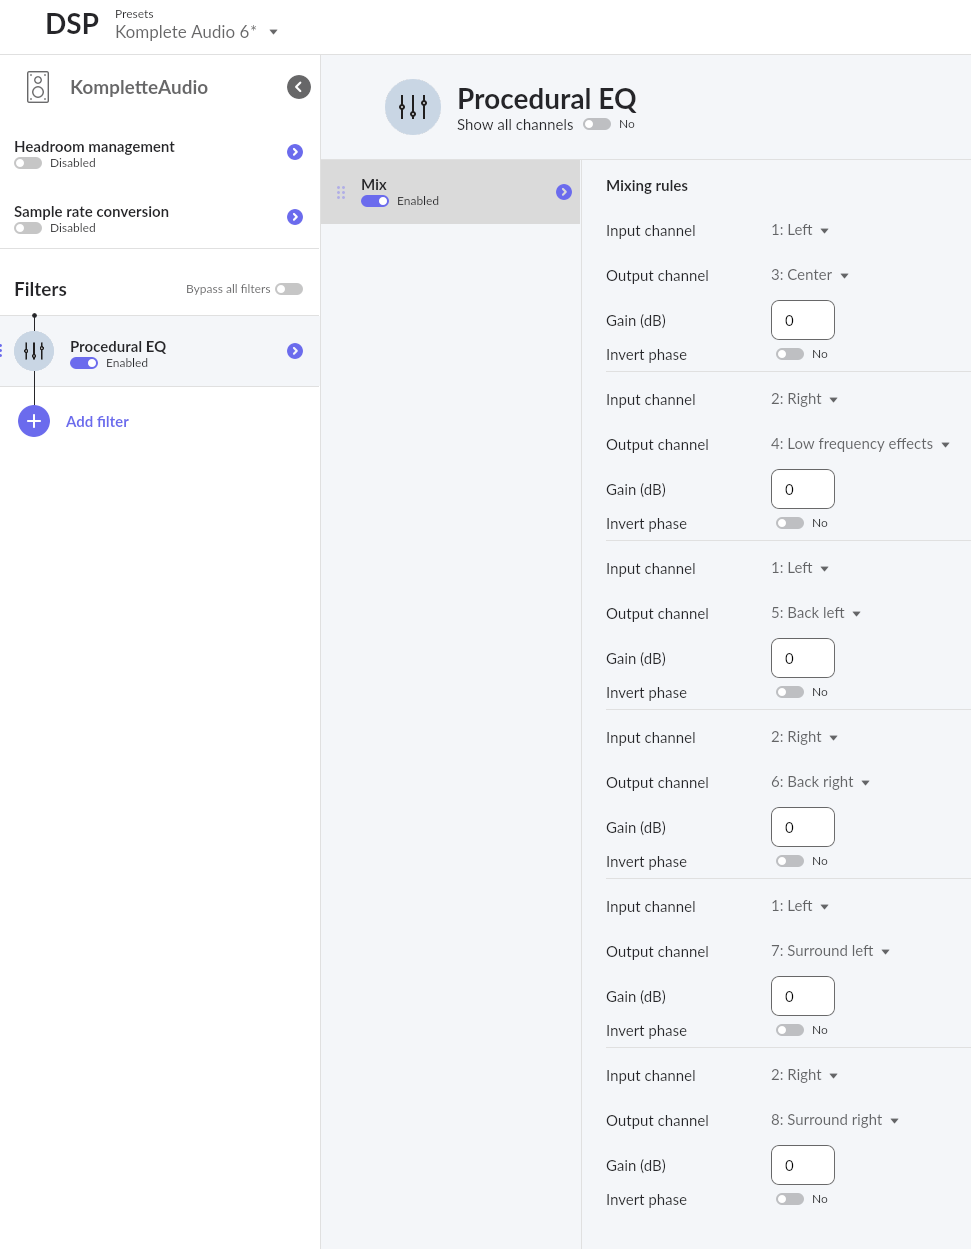
Task: Click the Mix row drag handle
Action: [x=341, y=192]
